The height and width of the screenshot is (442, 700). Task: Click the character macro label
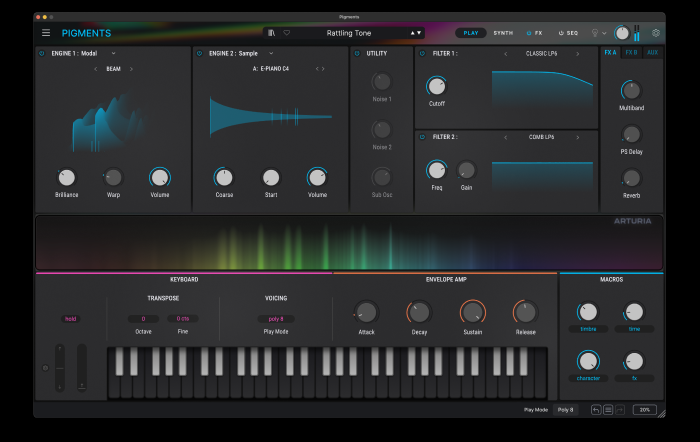pos(588,378)
